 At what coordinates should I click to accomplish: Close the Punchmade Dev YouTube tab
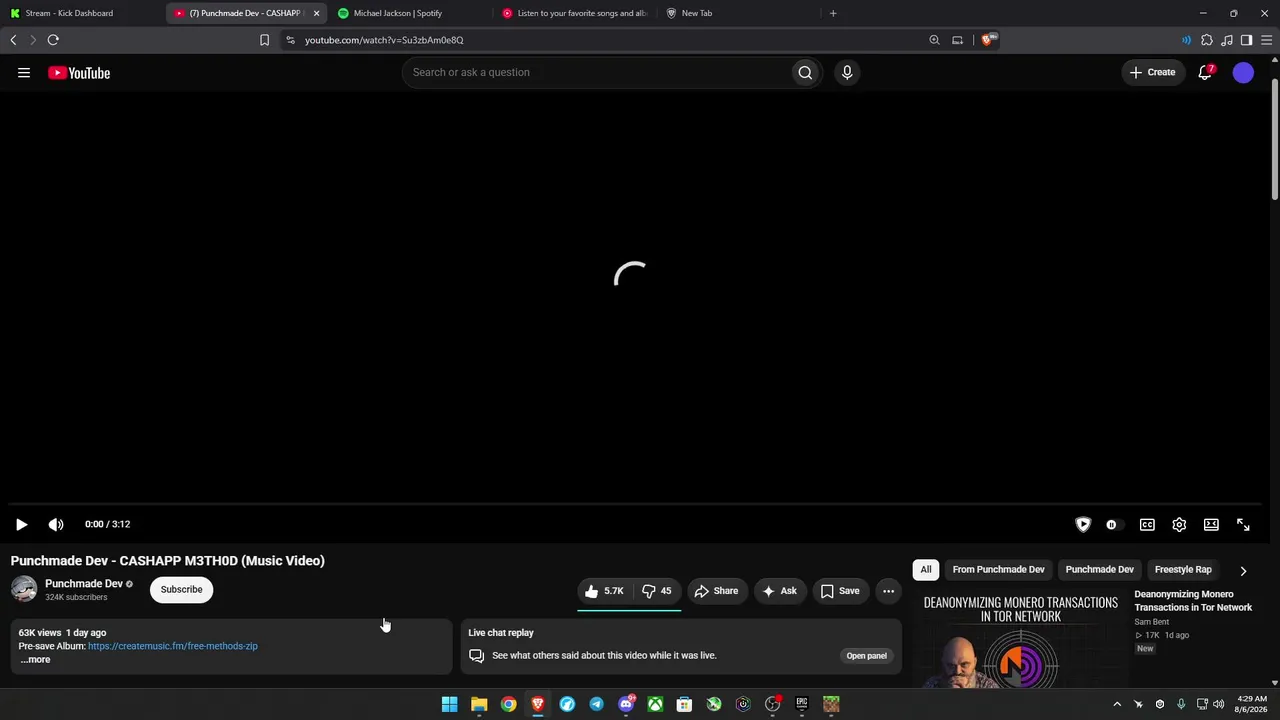[x=316, y=13]
